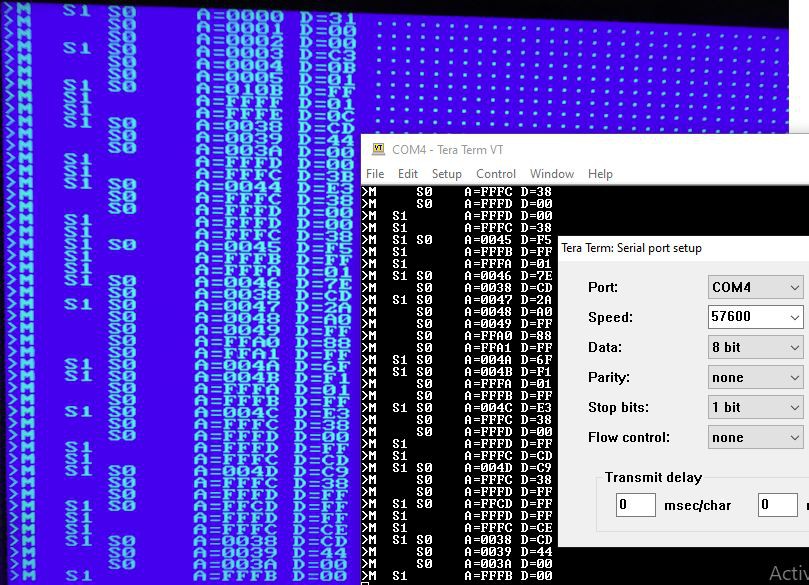
Task: Click terminal line A=FFA0 D=88
Action: coord(457,336)
